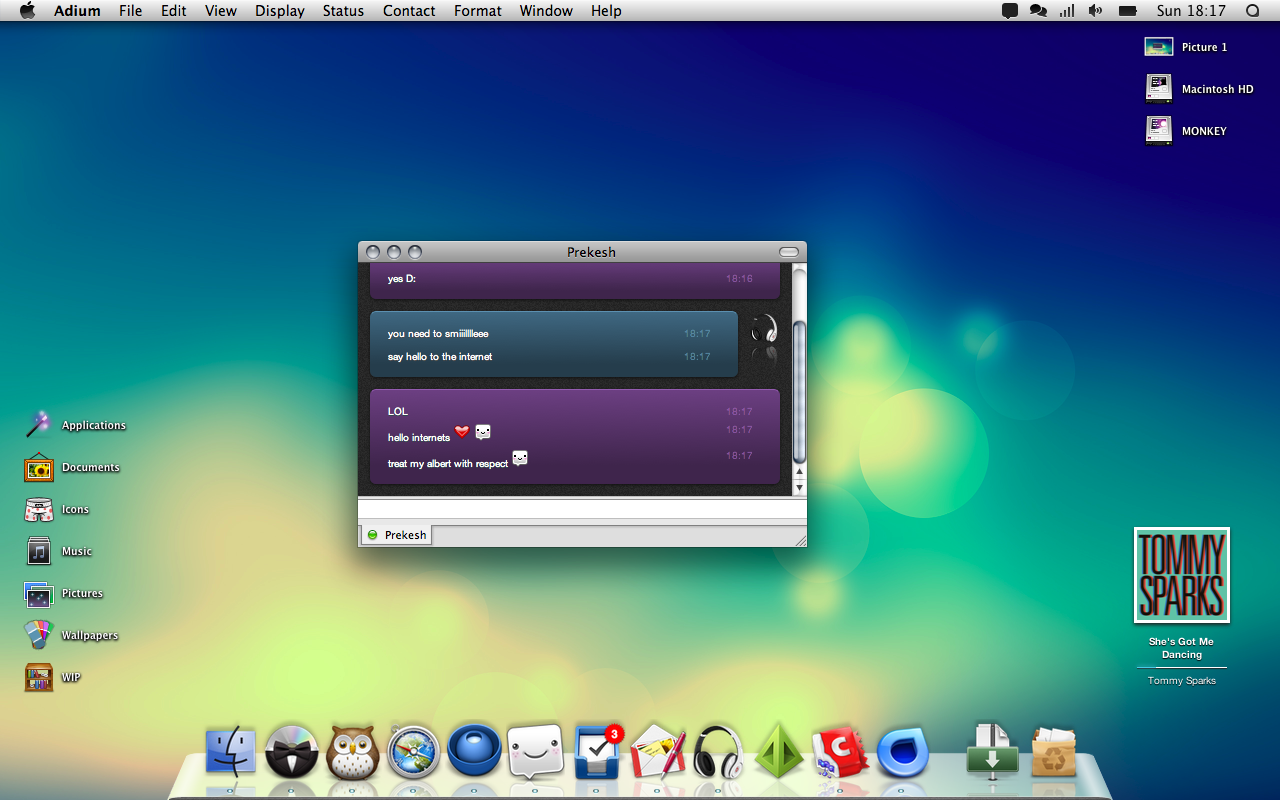Click the 'yes D:' message text
The image size is (1280, 800).
pyautogui.click(x=402, y=279)
